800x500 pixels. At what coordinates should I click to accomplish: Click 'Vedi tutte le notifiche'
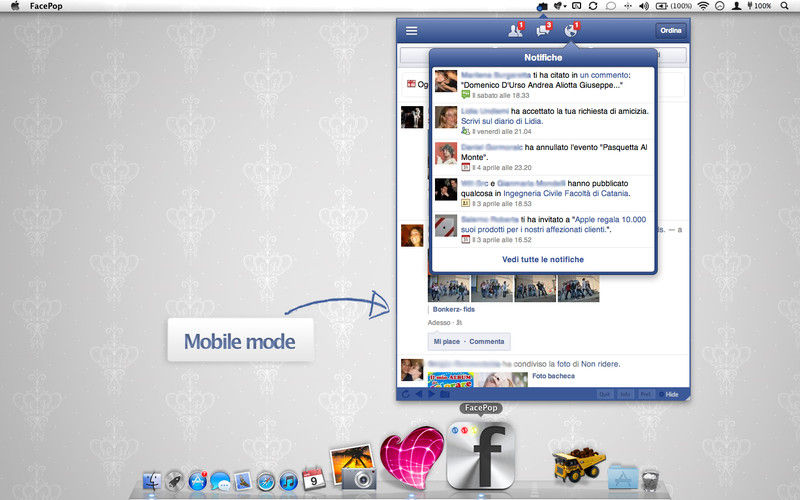coord(543,260)
